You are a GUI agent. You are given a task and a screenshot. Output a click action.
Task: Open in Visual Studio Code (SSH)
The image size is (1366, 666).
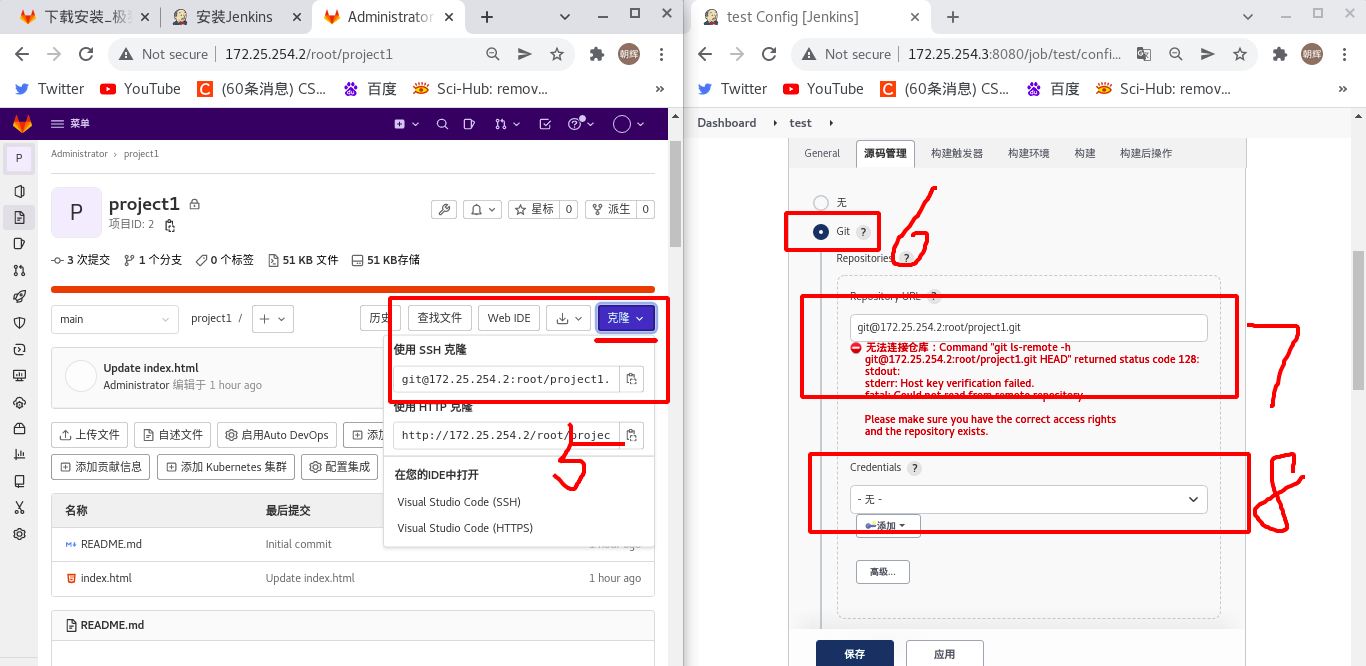click(459, 502)
